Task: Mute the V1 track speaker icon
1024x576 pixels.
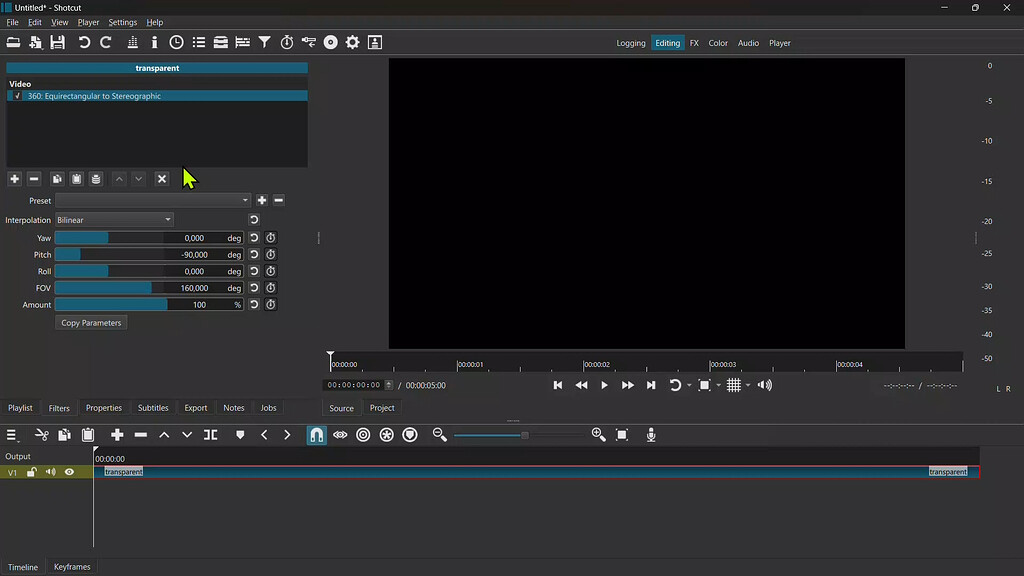Action: 50,471
